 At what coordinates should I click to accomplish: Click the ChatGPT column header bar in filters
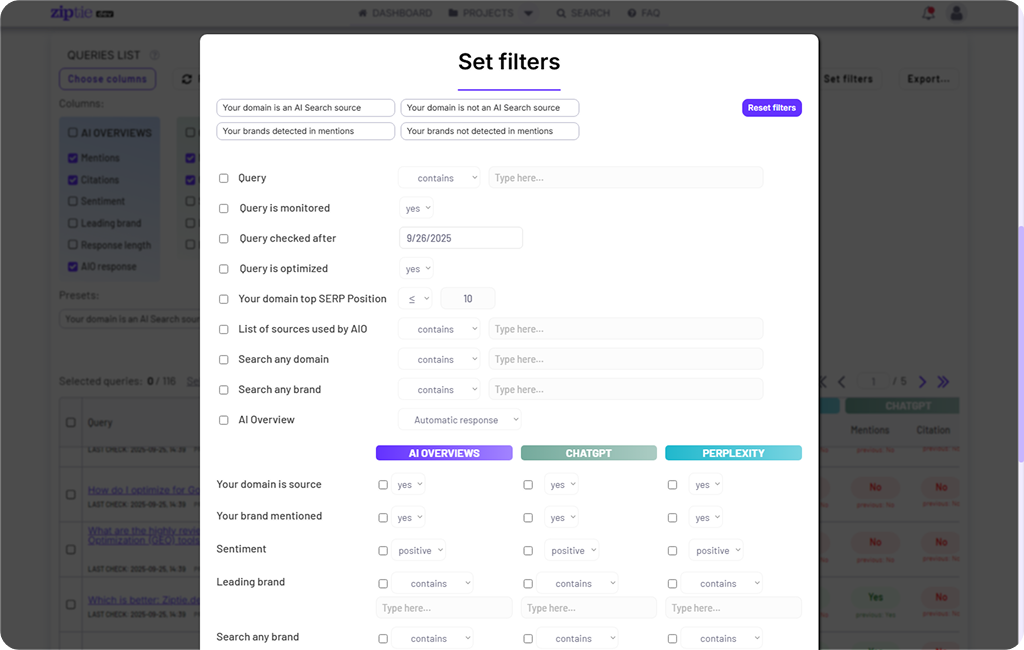[588, 453]
